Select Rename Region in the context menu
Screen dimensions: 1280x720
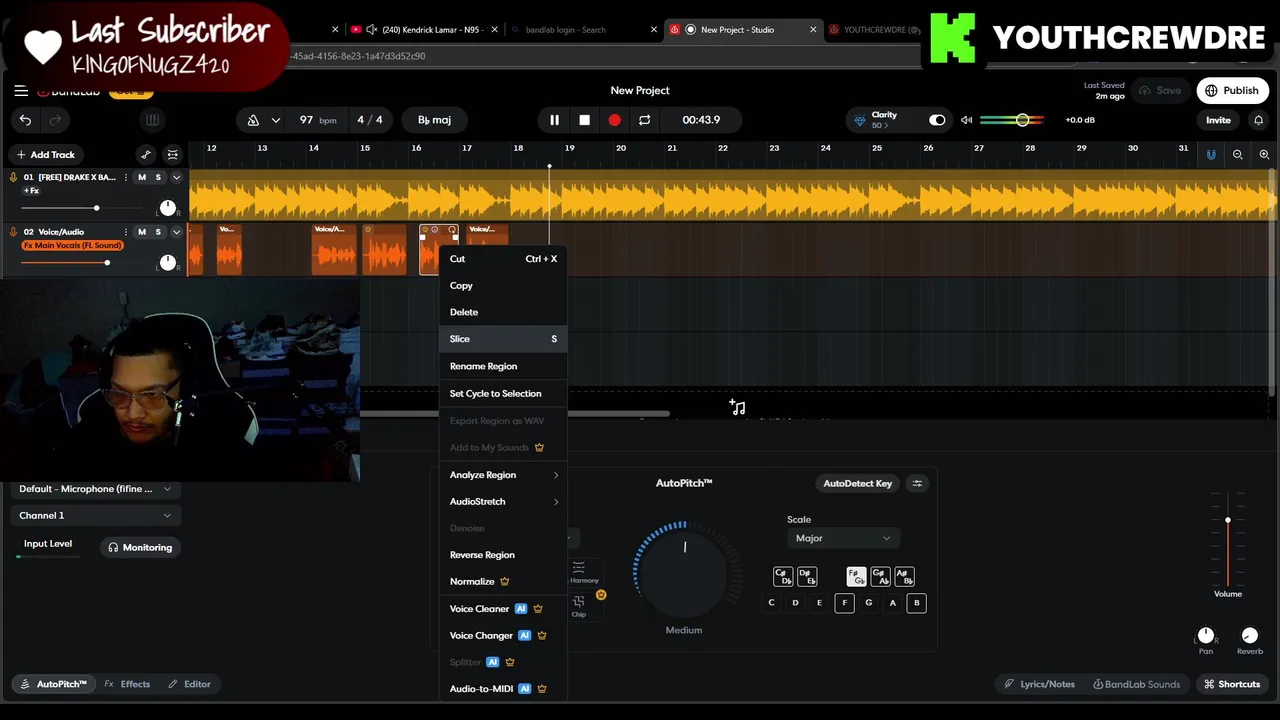pyautogui.click(x=503, y=366)
